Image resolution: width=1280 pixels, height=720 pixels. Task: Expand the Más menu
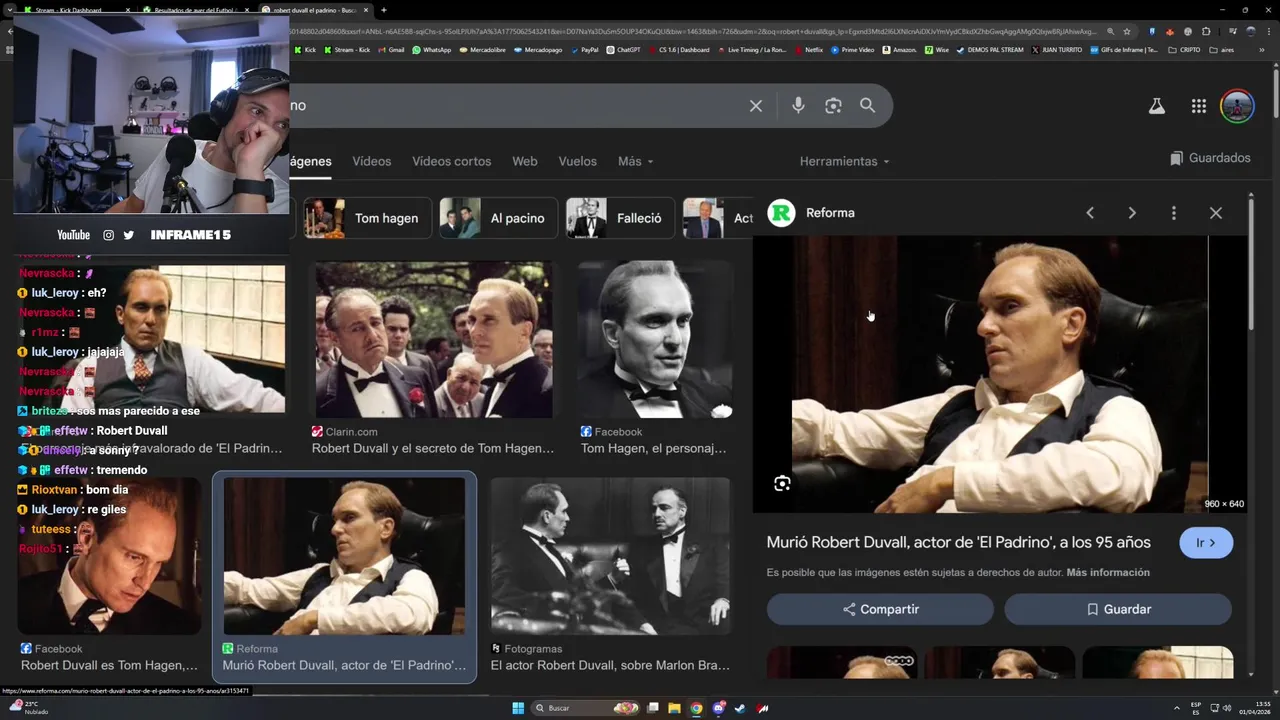pos(635,161)
